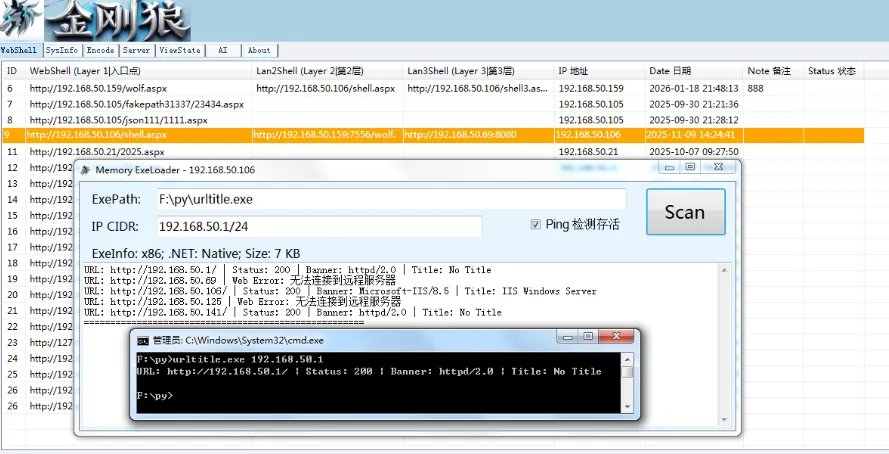Image resolution: width=889 pixels, height=454 pixels.
Task: Click cmd output line URL: http://192.168.50.1/
Action: pos(369,371)
